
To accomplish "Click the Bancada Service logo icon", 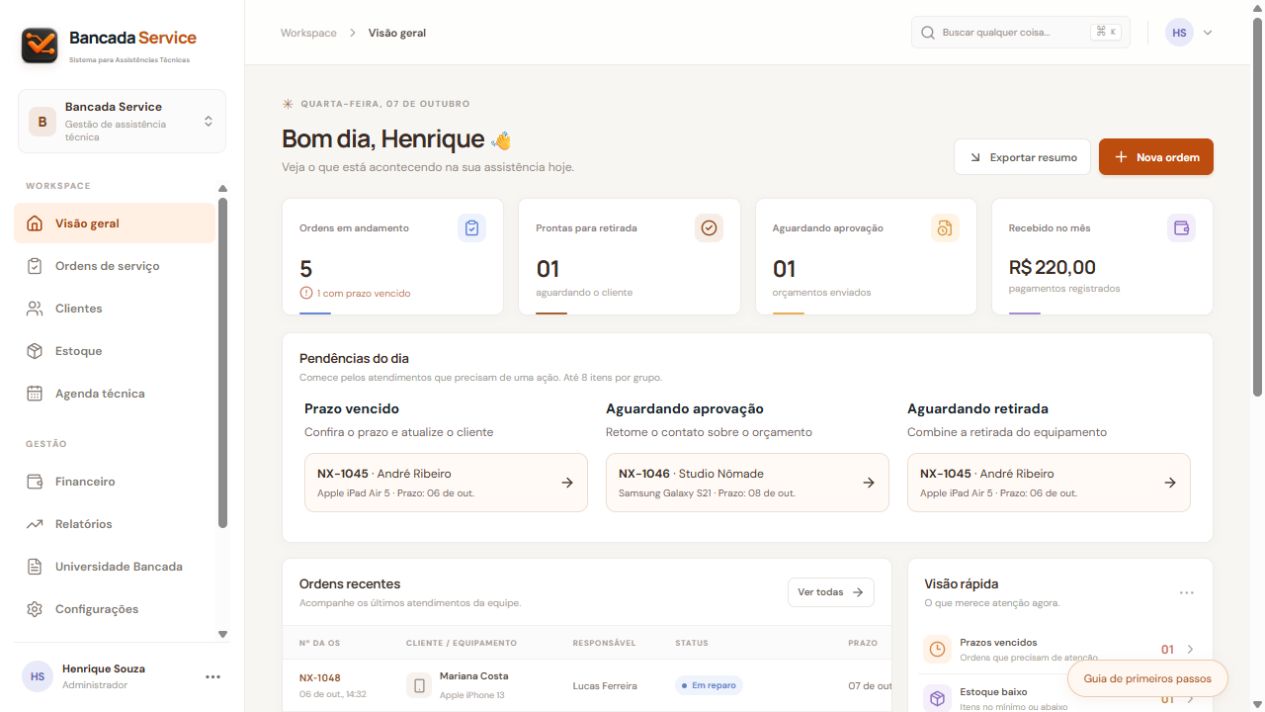I will pyautogui.click(x=40, y=45).
